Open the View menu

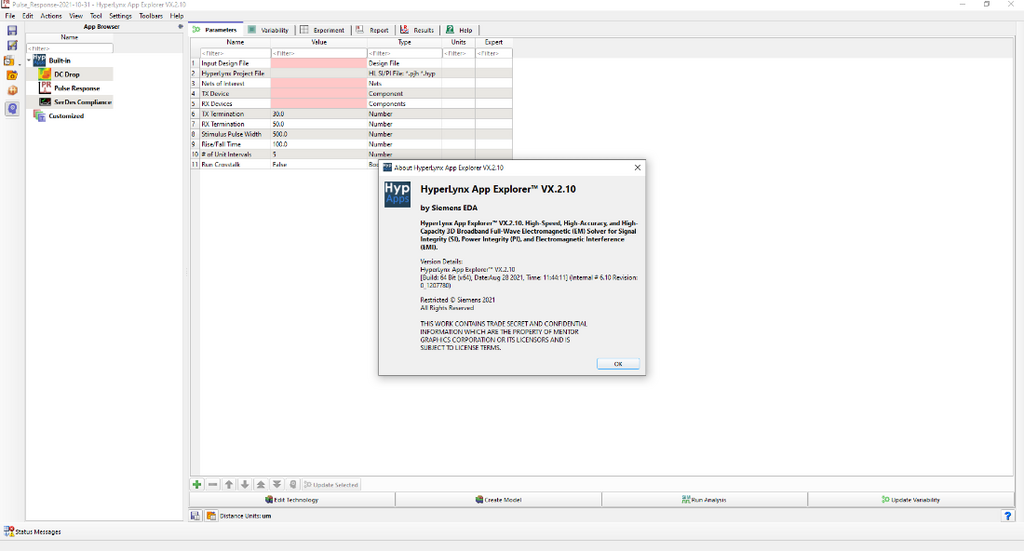[76, 16]
